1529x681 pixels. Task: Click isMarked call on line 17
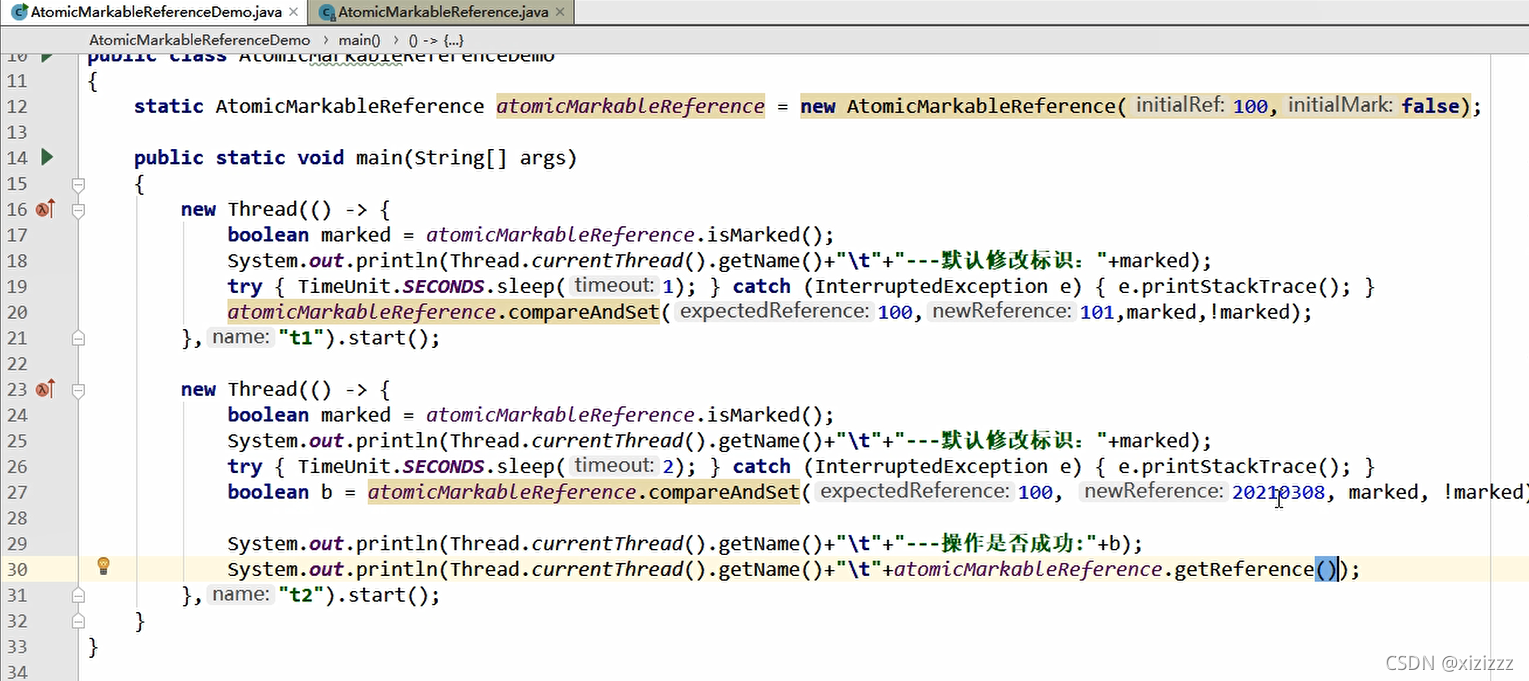[x=752, y=235]
